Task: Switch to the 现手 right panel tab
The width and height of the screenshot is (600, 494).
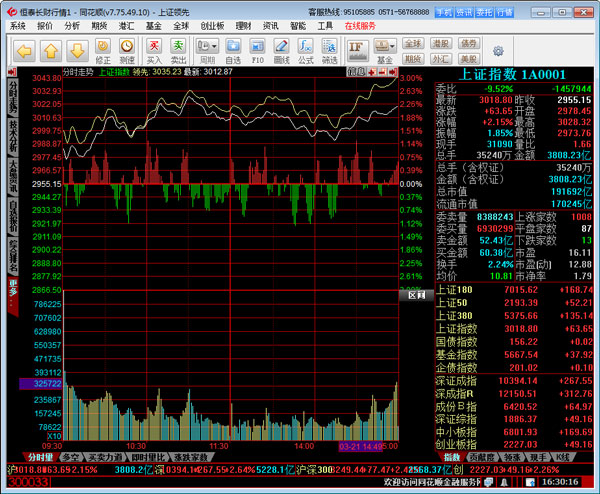Action: pyautogui.click(x=538, y=457)
